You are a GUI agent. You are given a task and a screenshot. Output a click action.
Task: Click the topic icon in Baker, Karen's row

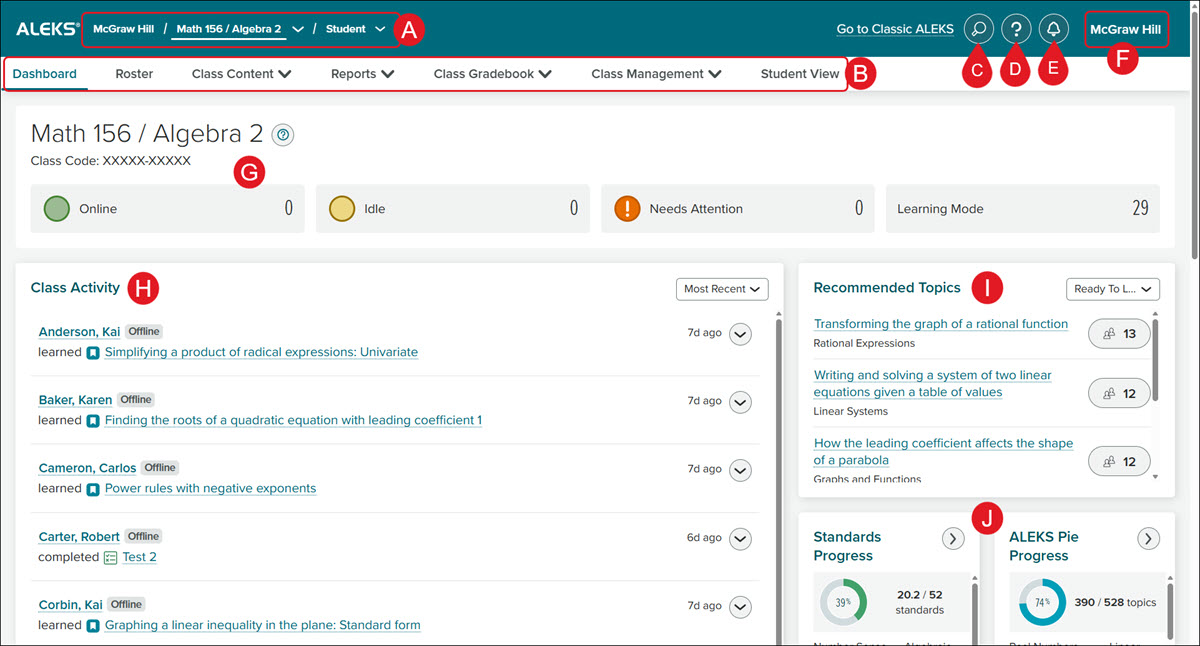(93, 420)
